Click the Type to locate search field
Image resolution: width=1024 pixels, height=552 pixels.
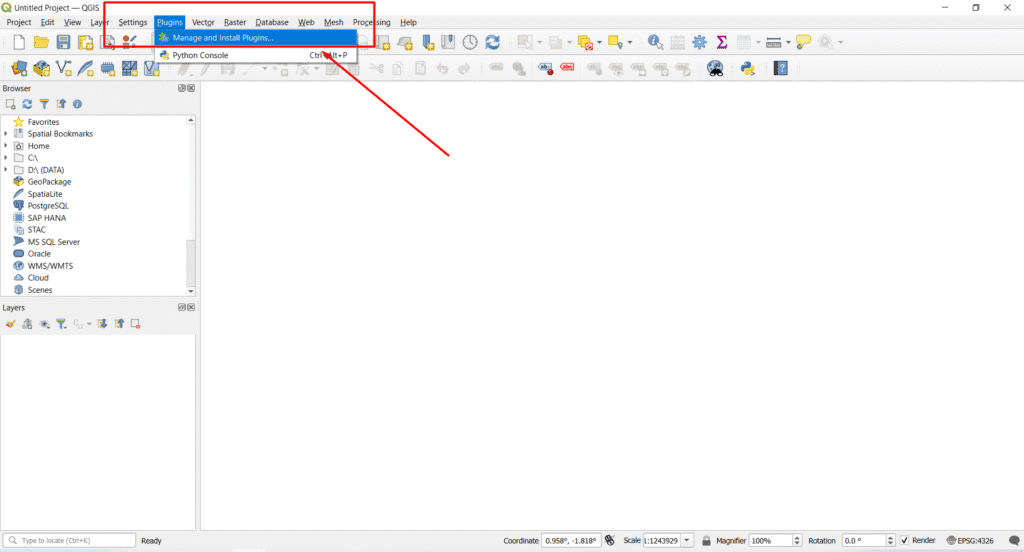click(x=69, y=540)
